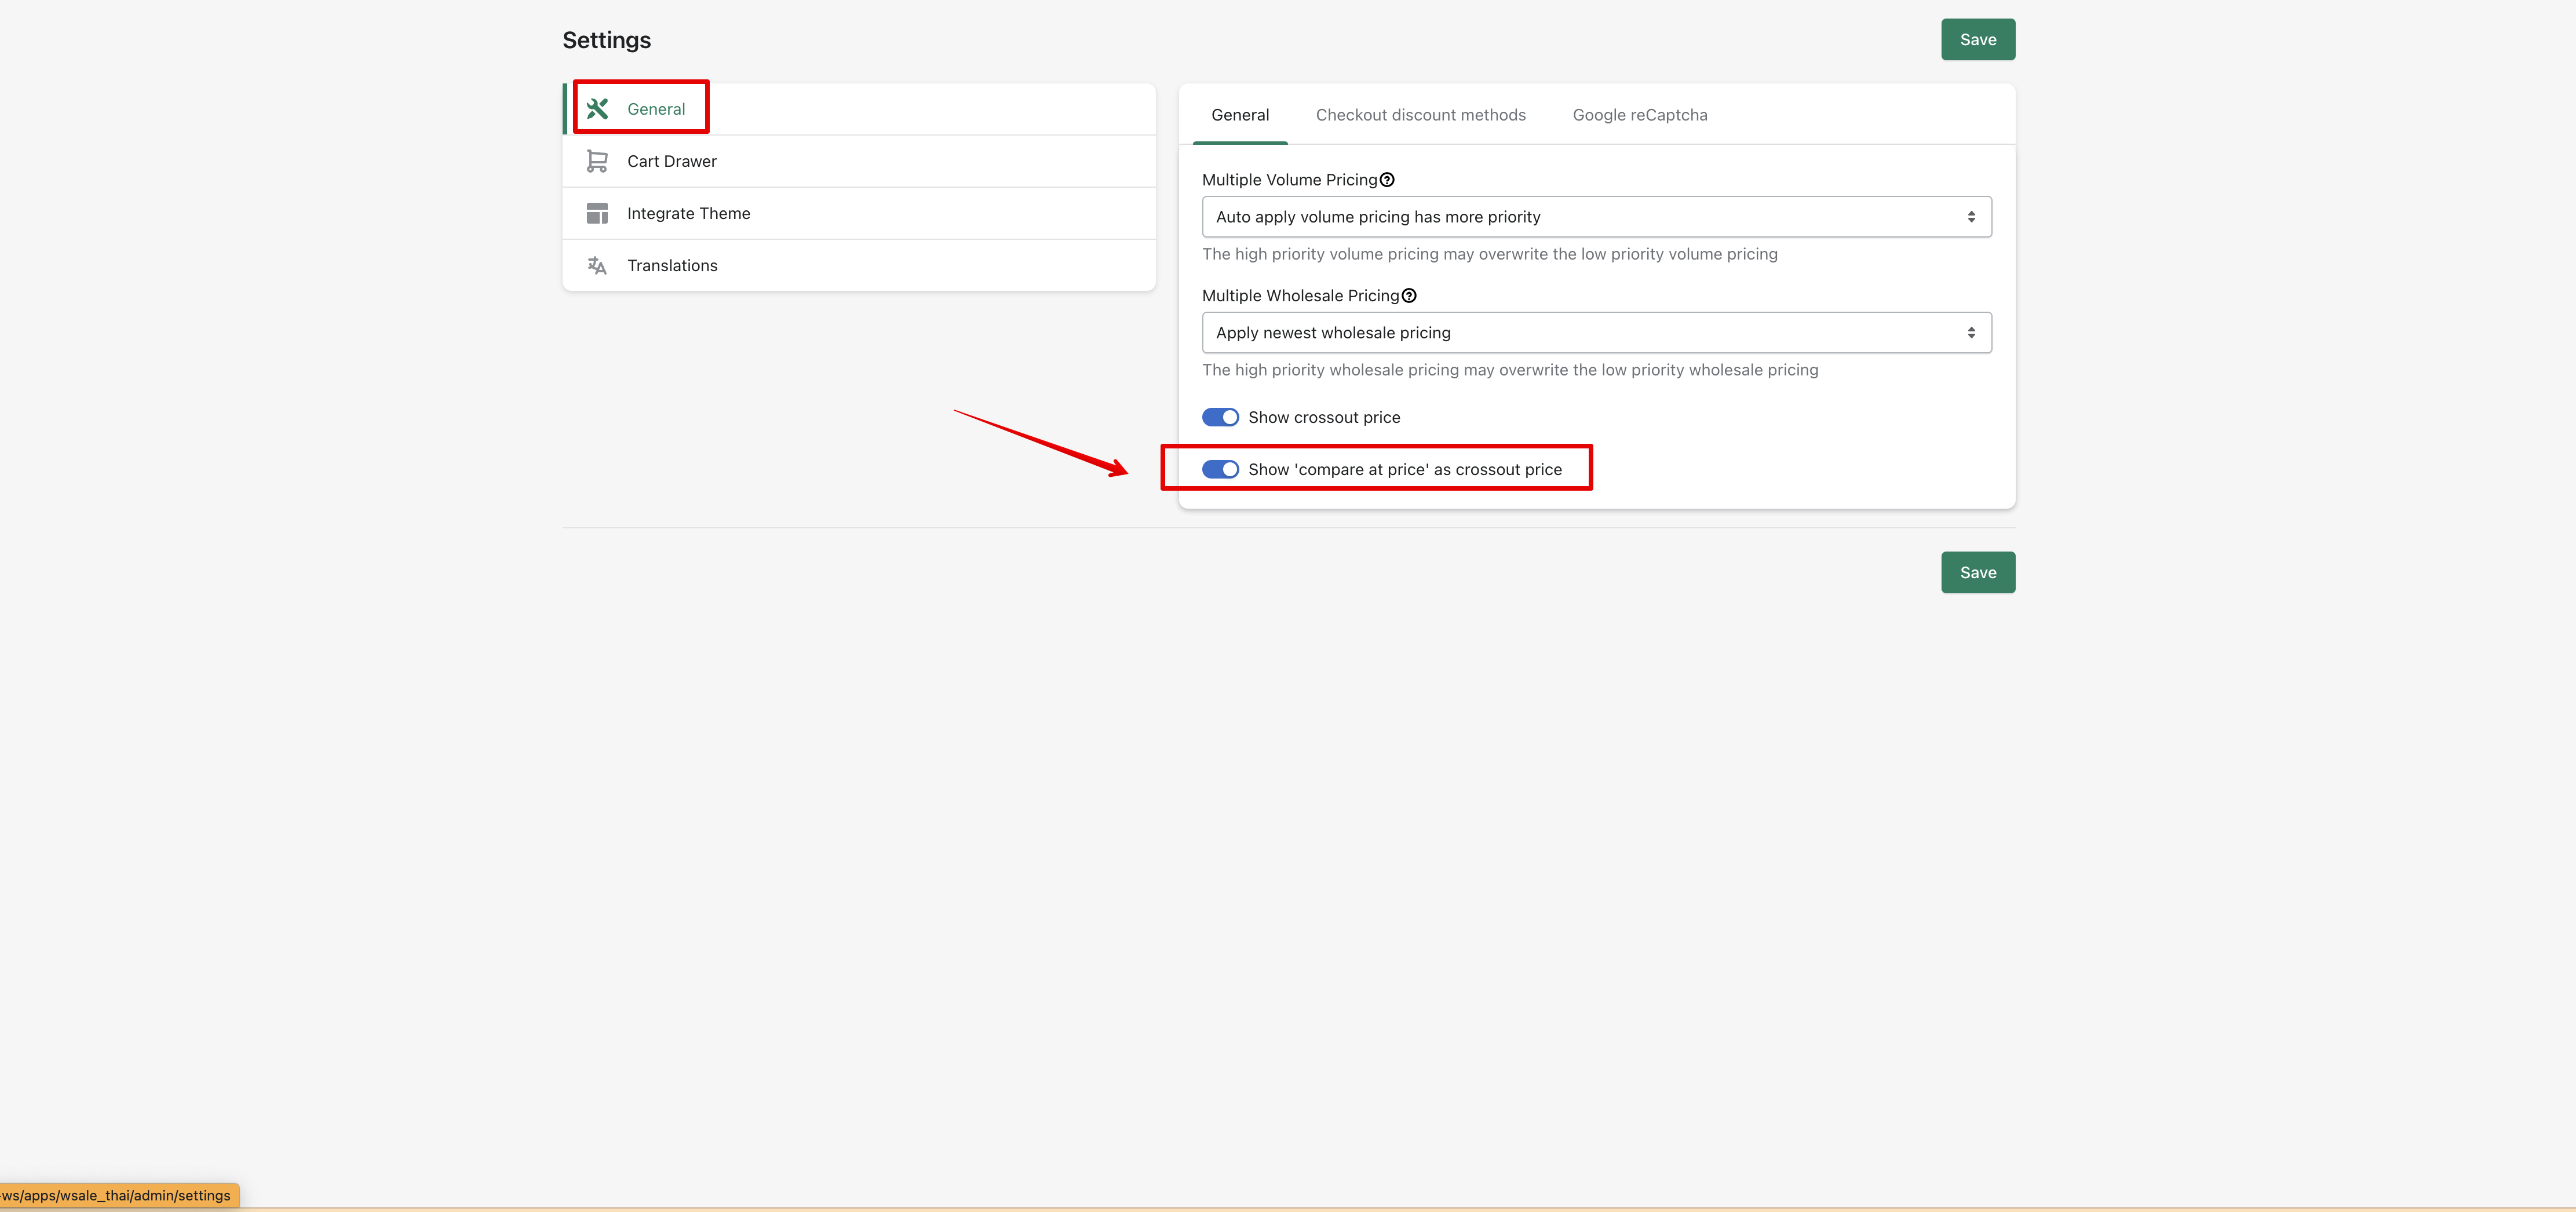Open the Multiple Volume Pricing dropdown
Viewport: 2576px width, 1212px height.
1596,217
